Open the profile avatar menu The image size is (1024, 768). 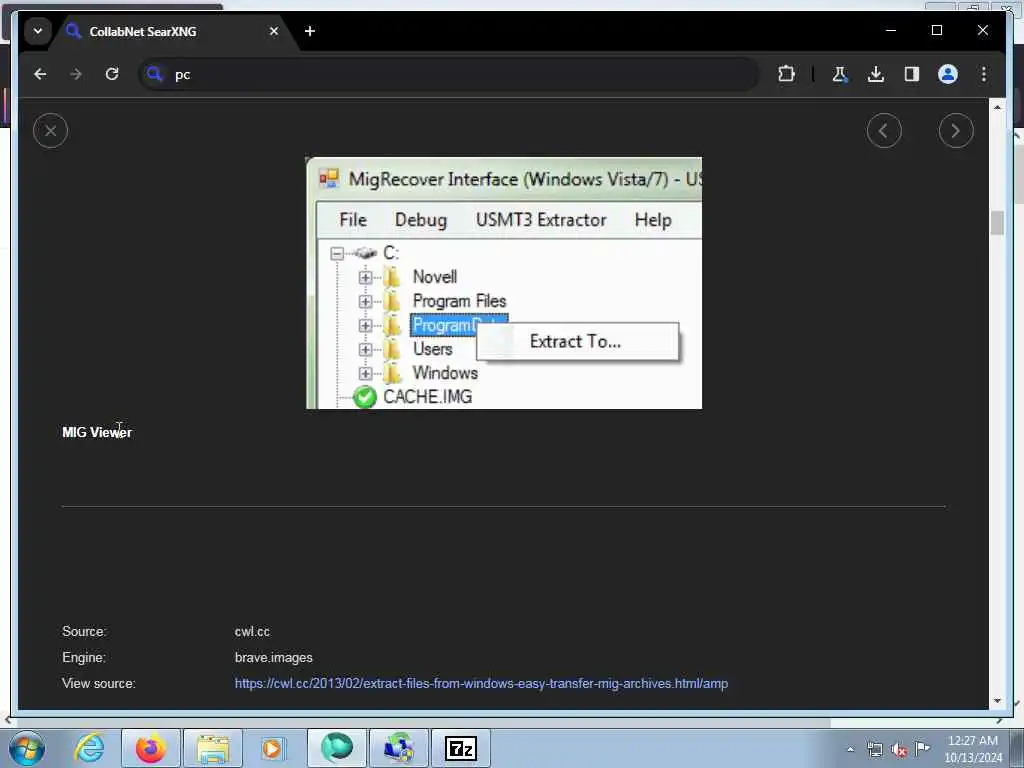click(948, 74)
